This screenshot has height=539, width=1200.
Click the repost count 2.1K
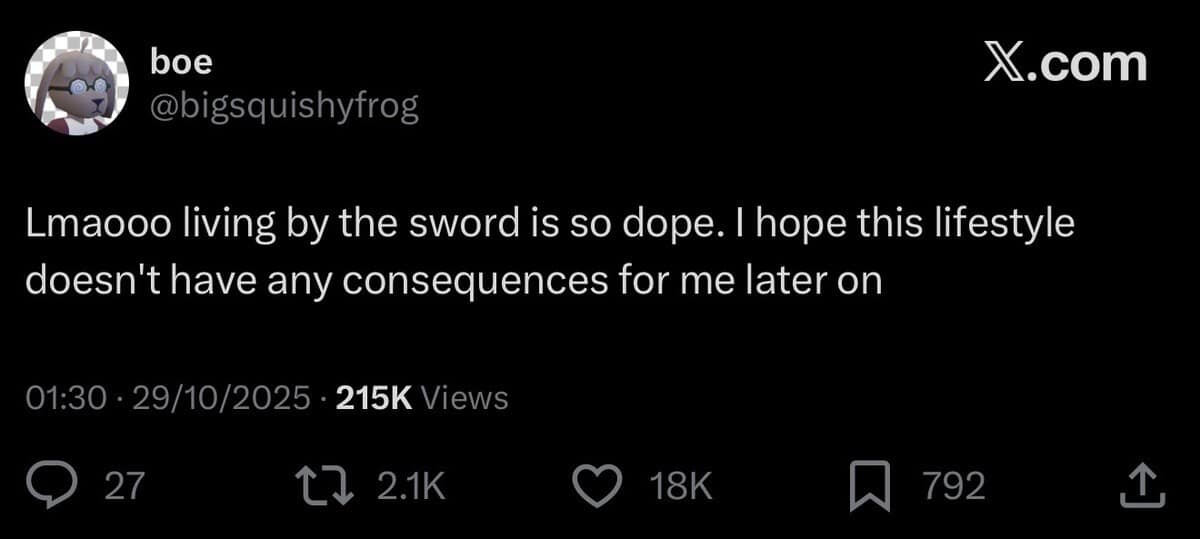[x=410, y=486]
